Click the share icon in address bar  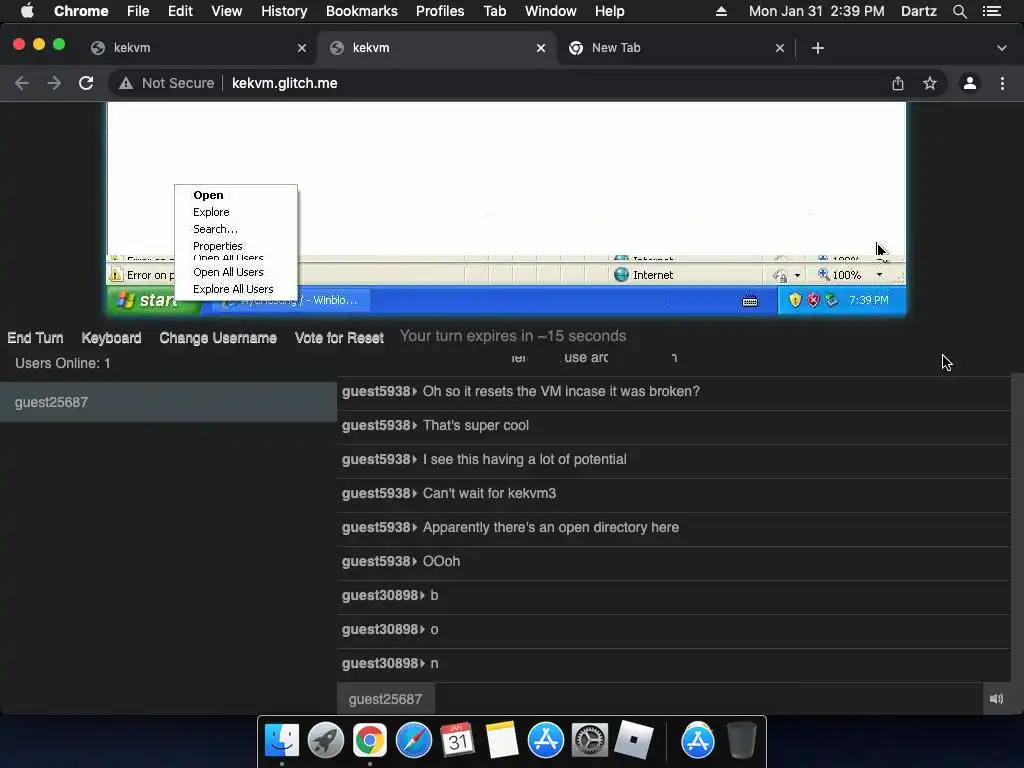coord(898,83)
